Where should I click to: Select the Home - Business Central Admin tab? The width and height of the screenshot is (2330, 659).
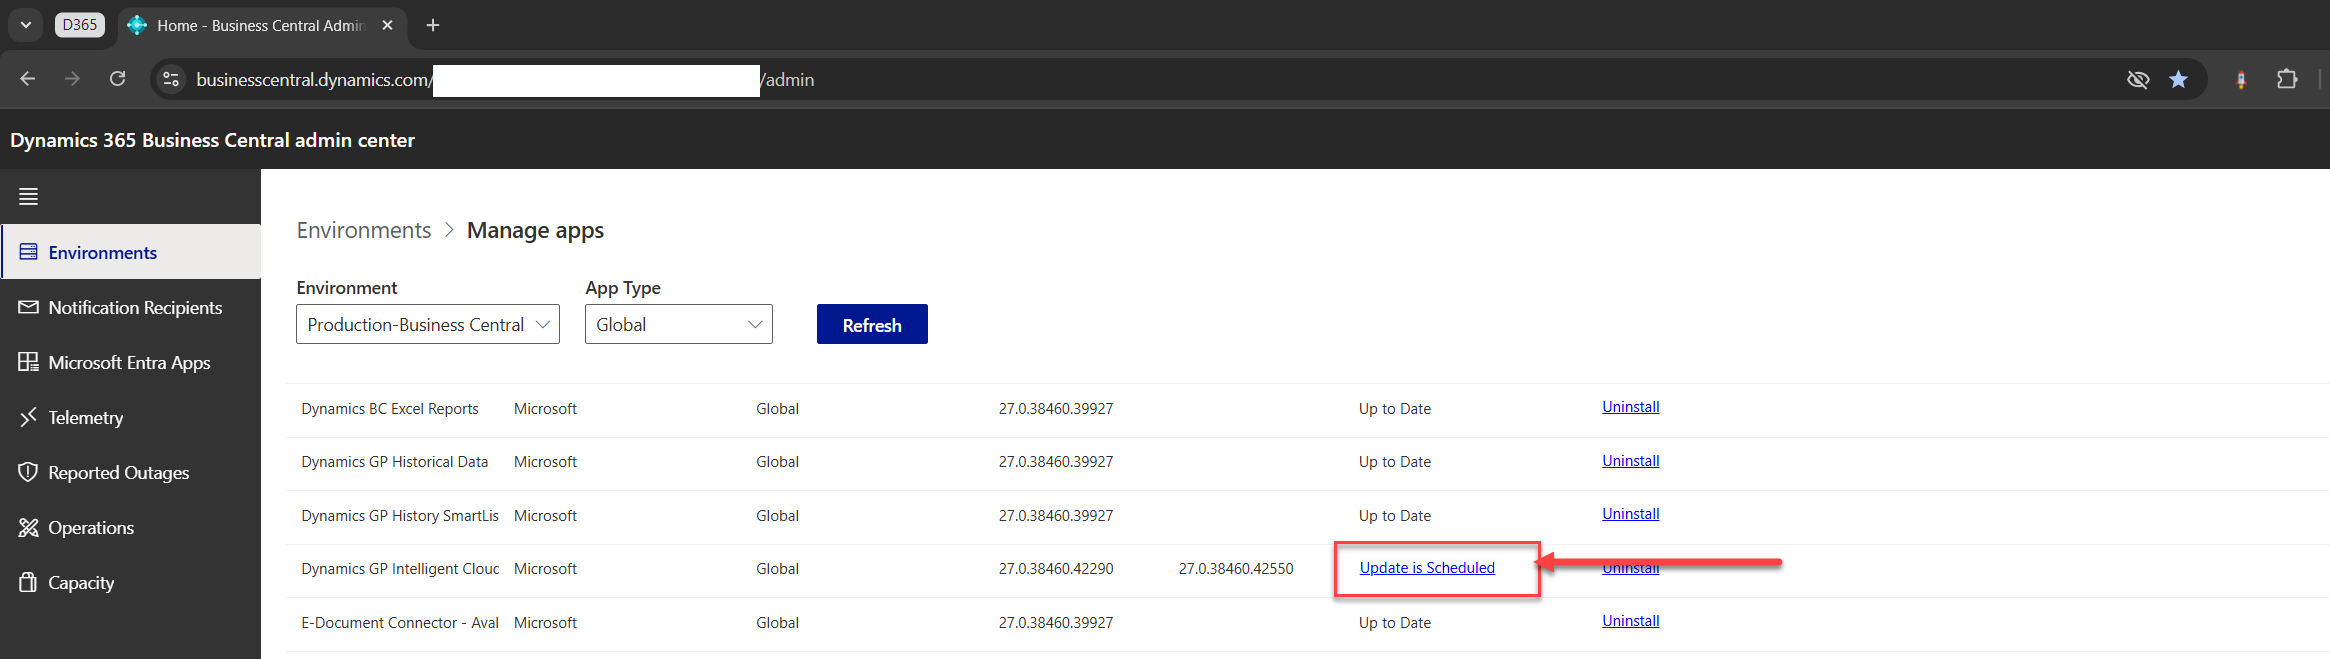[262, 25]
